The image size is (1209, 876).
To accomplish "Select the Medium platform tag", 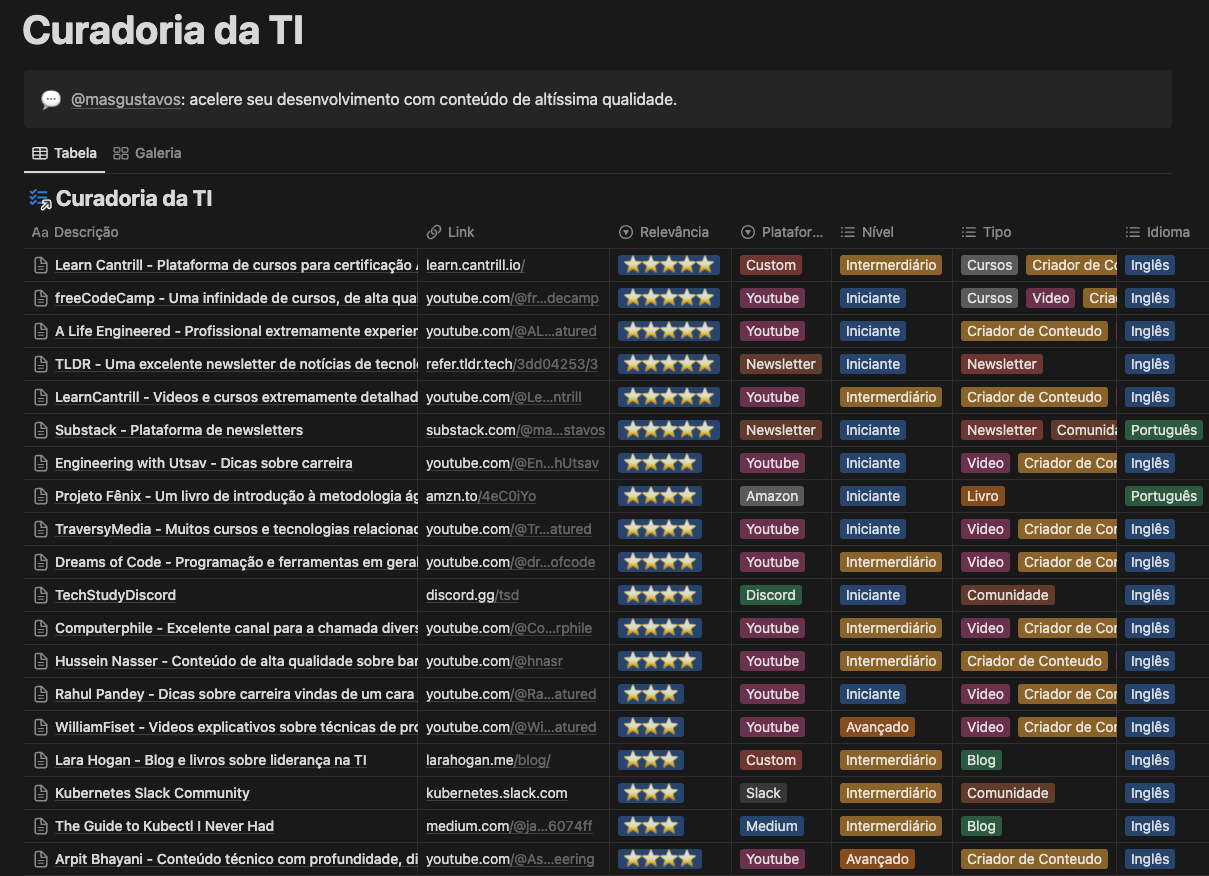I will click(x=772, y=826).
